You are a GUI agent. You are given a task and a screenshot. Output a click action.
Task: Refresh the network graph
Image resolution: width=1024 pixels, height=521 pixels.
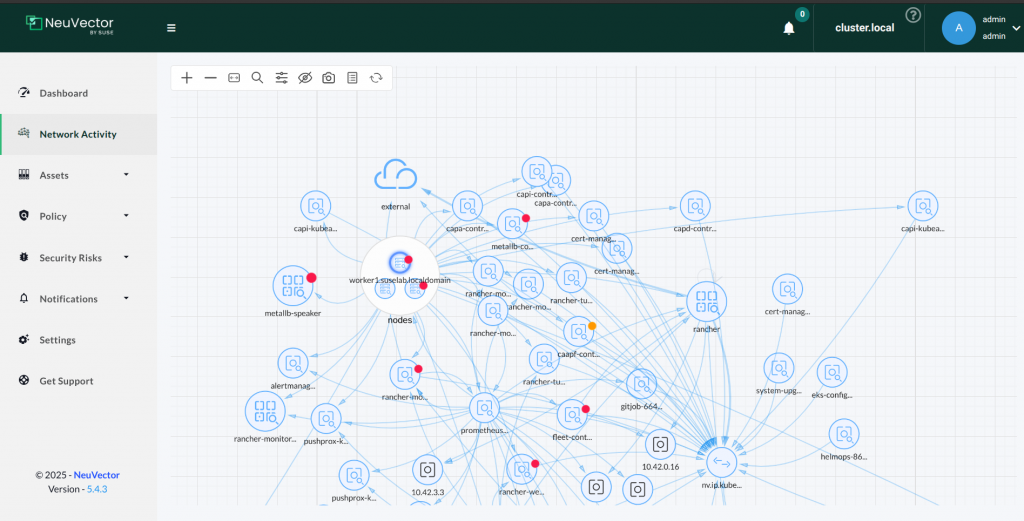(x=376, y=78)
